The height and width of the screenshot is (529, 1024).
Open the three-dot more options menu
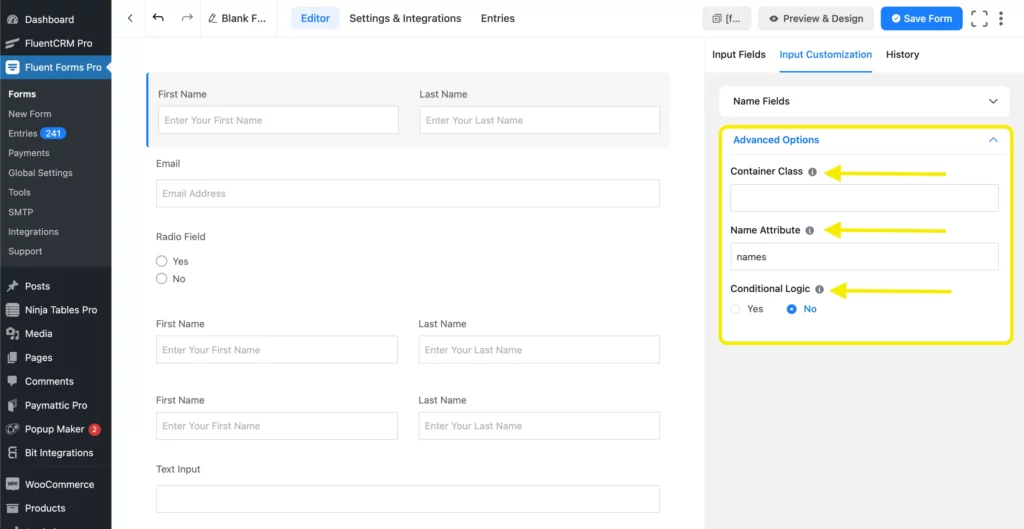[1000, 18]
